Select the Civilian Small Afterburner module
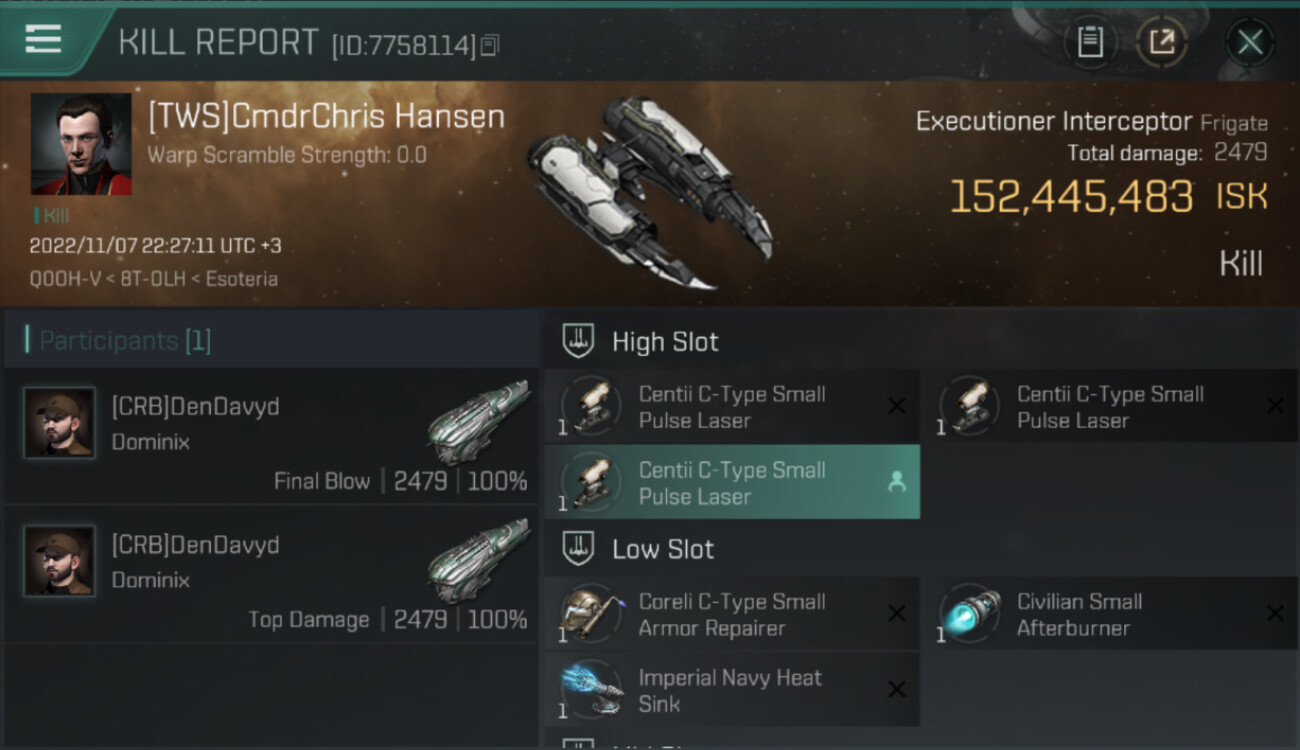Screen dimensions: 1300x750 pyautogui.click(x=1080, y=615)
